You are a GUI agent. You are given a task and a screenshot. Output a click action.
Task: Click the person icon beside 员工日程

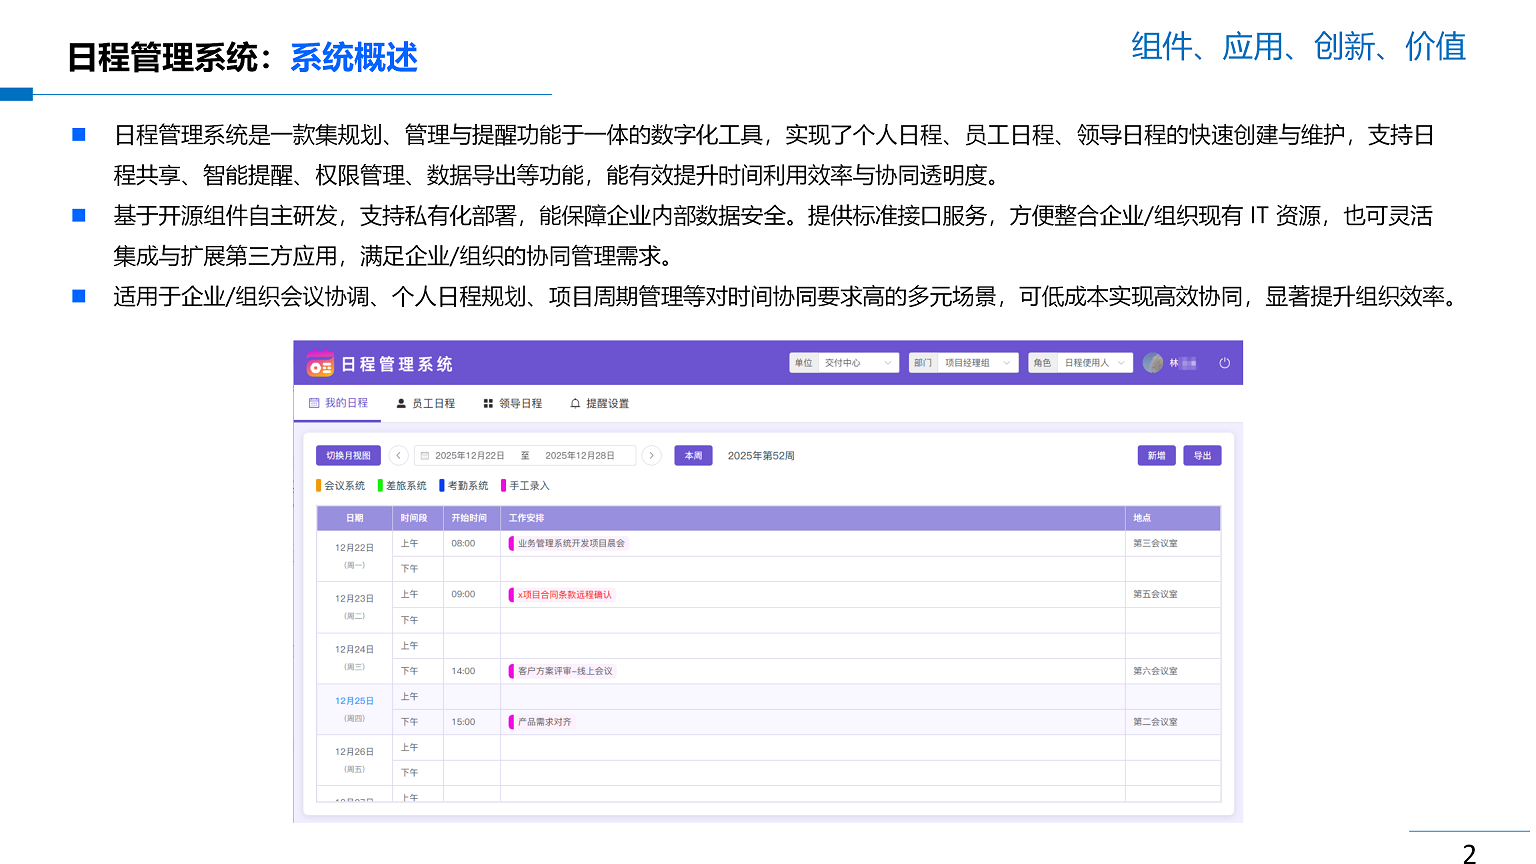click(401, 404)
